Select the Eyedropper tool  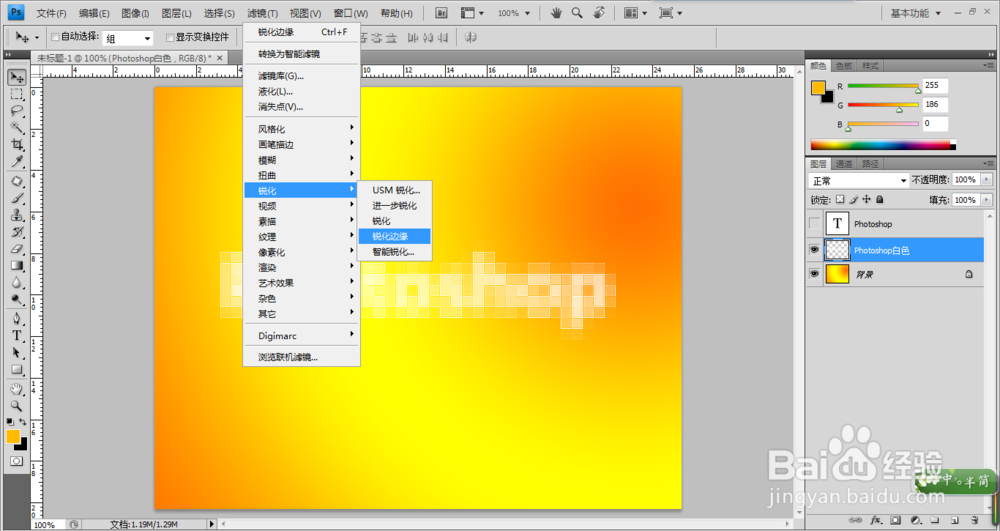[x=17, y=161]
